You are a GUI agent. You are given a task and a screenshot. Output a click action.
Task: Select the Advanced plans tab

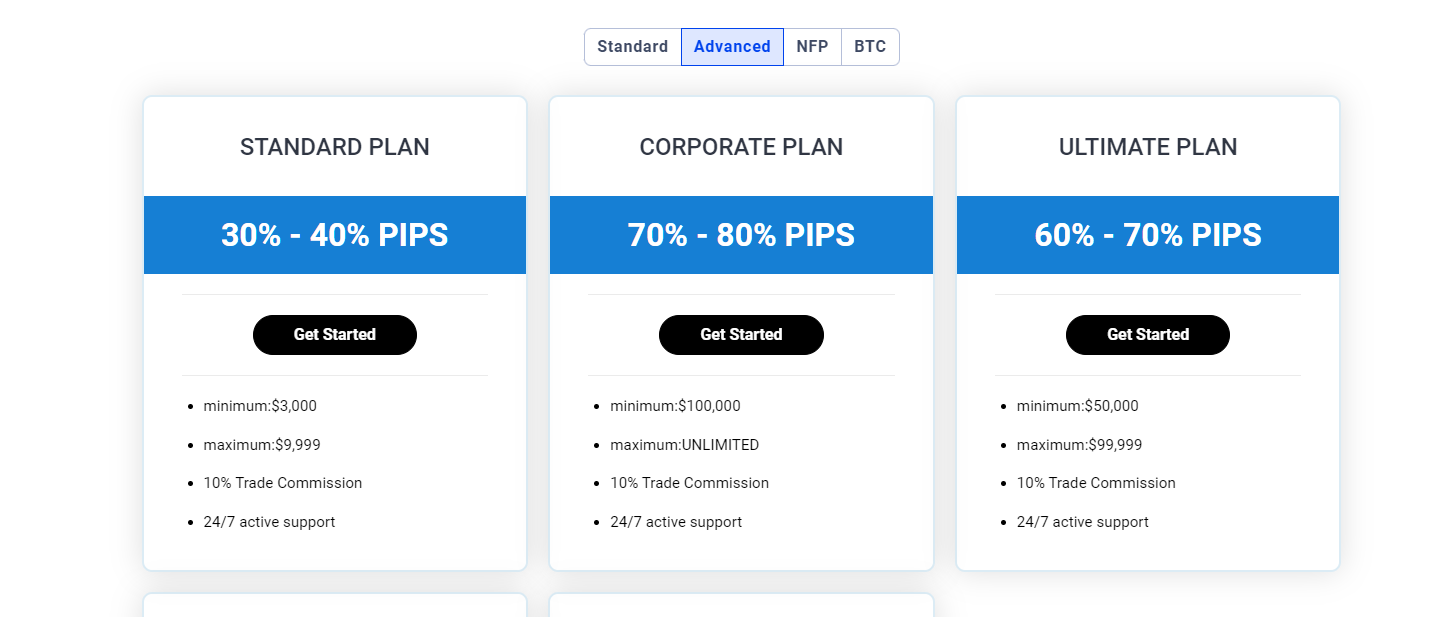[x=732, y=46]
